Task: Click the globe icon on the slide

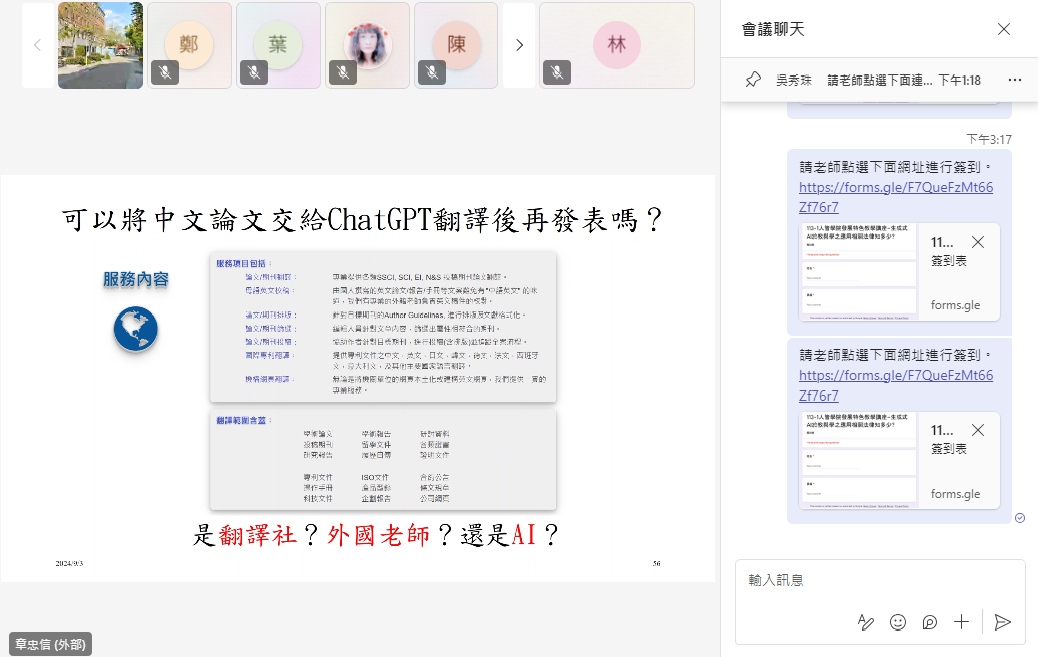Action: [x=136, y=328]
